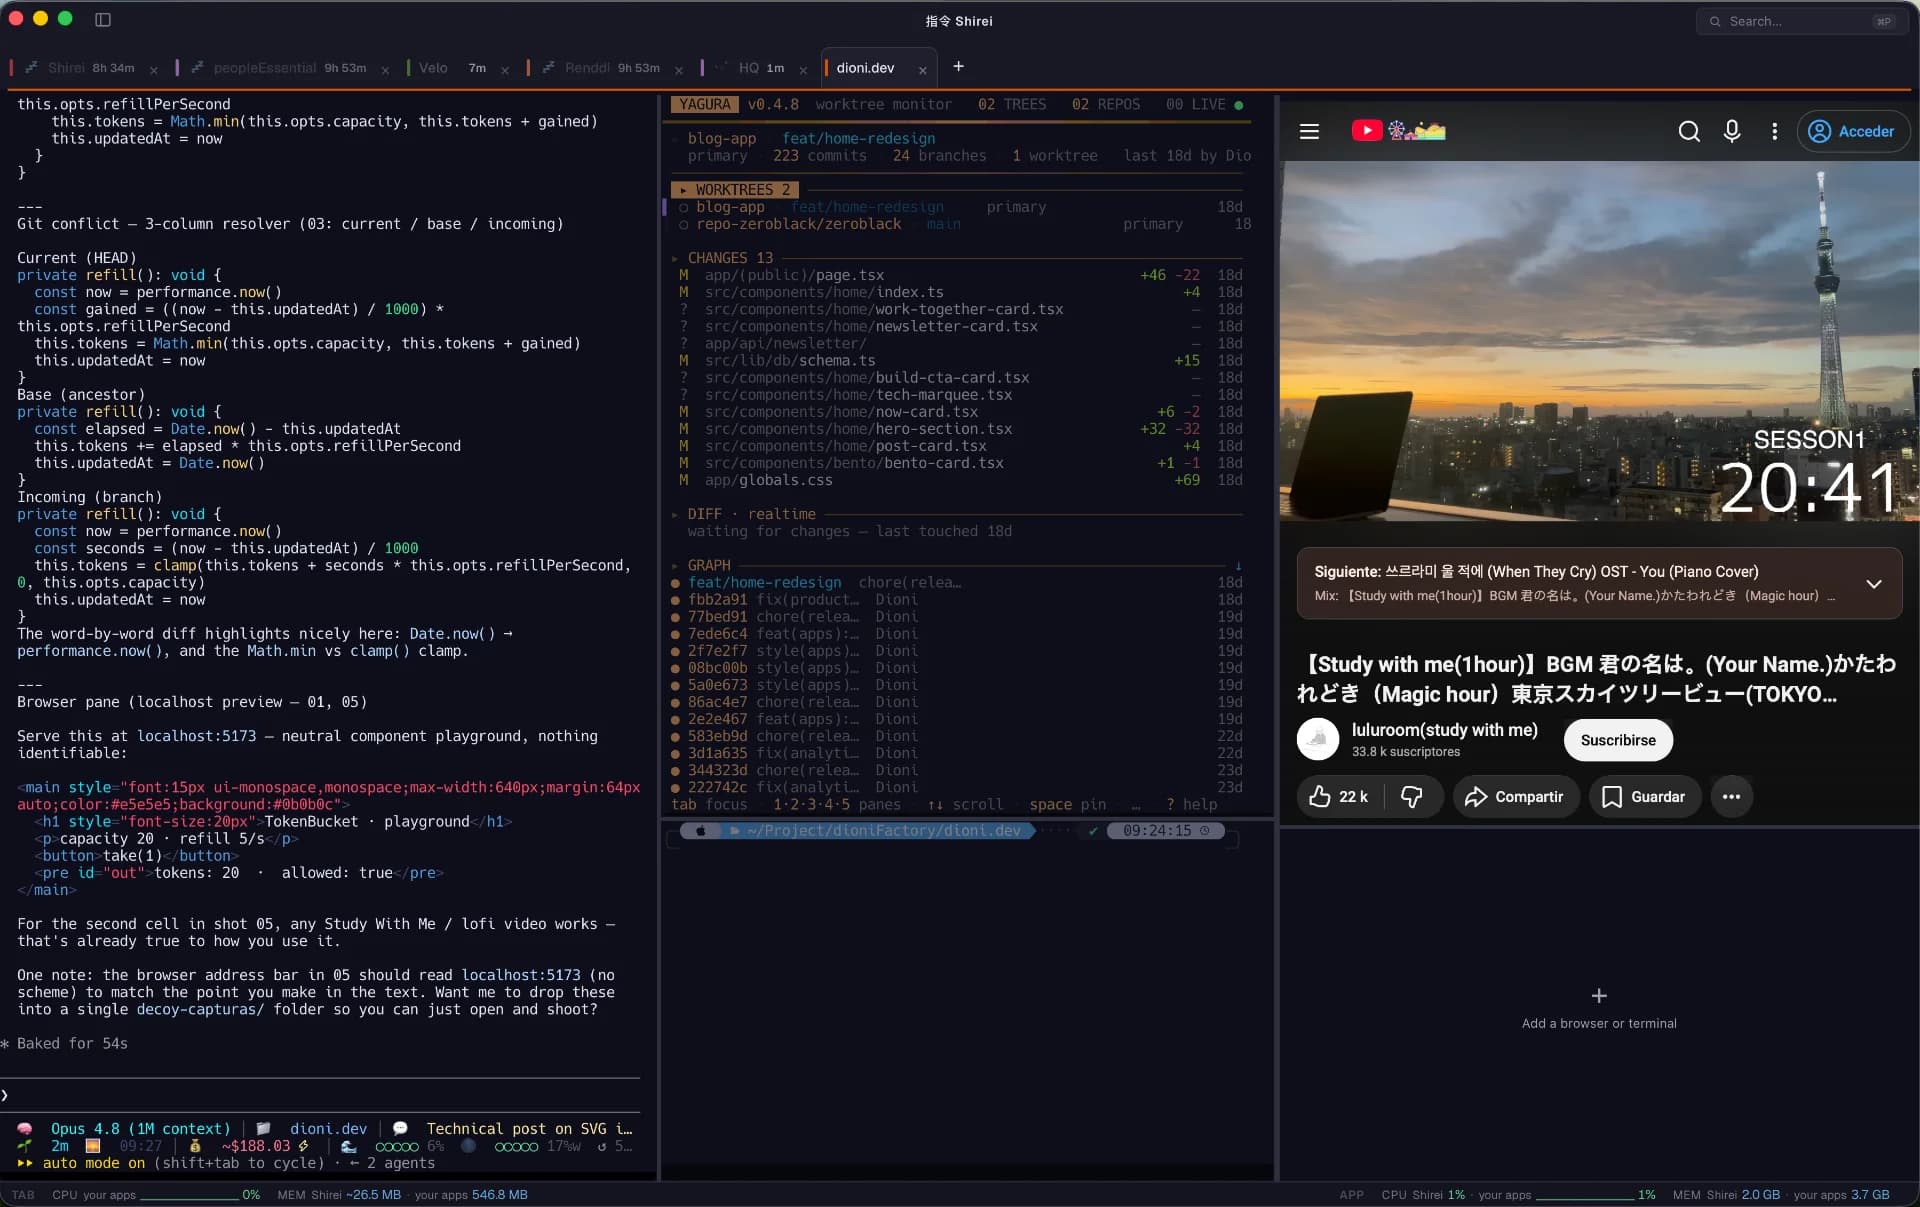Select repo-zeroblack/zeroblack worktree marker

click(x=683, y=224)
